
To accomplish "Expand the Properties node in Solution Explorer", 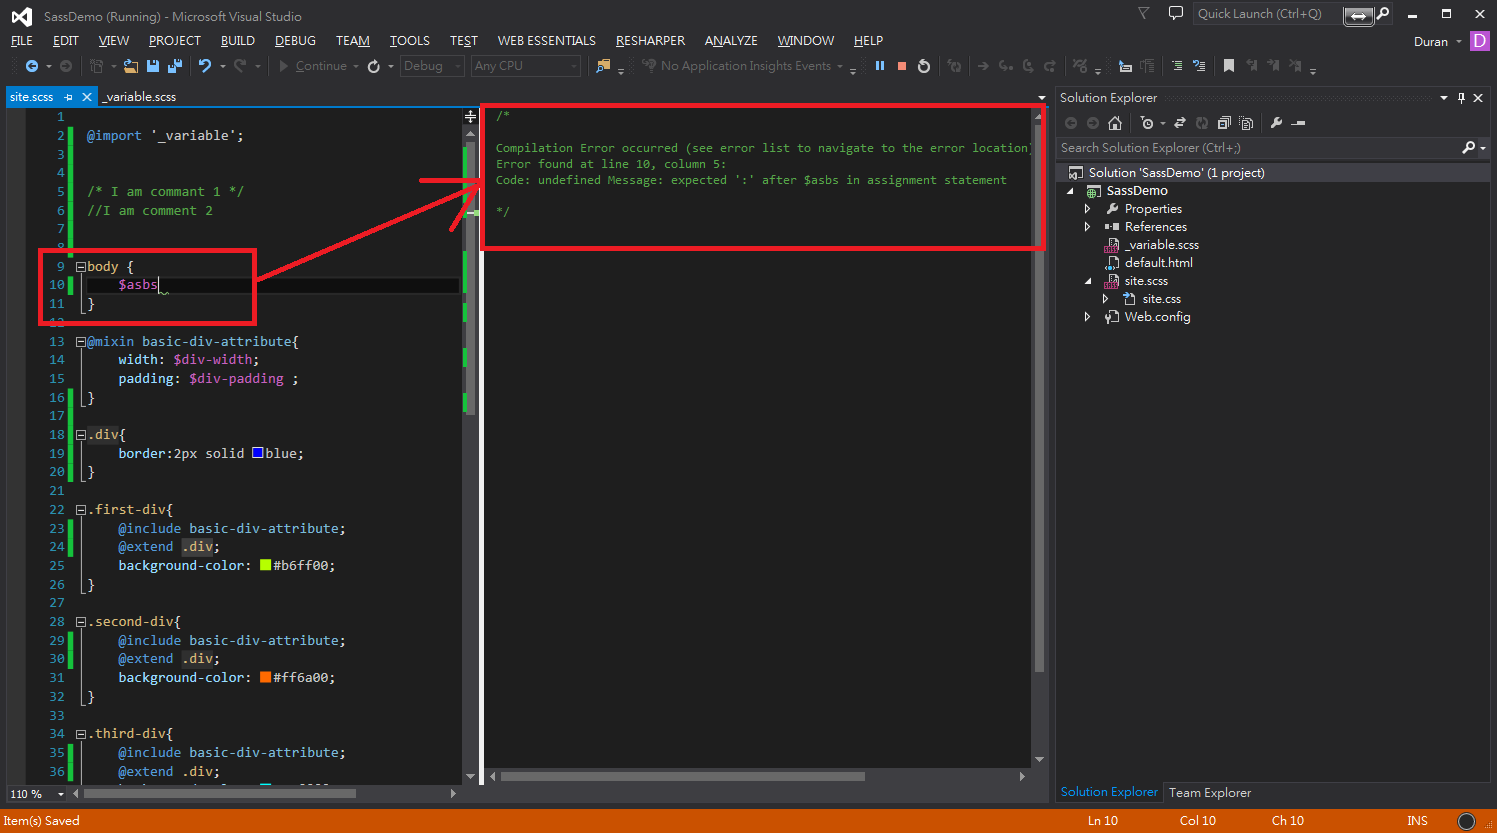I will pos(1088,209).
